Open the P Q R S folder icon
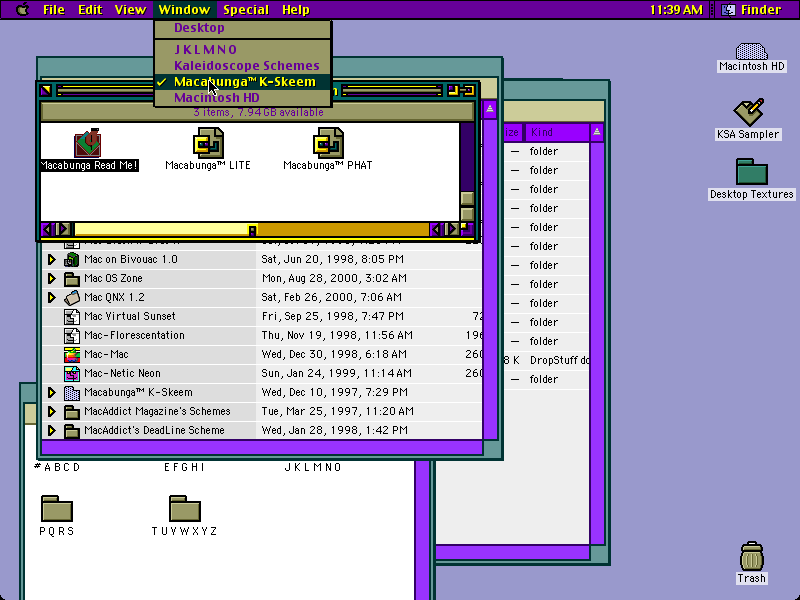The image size is (800, 600). pyautogui.click(x=57, y=508)
